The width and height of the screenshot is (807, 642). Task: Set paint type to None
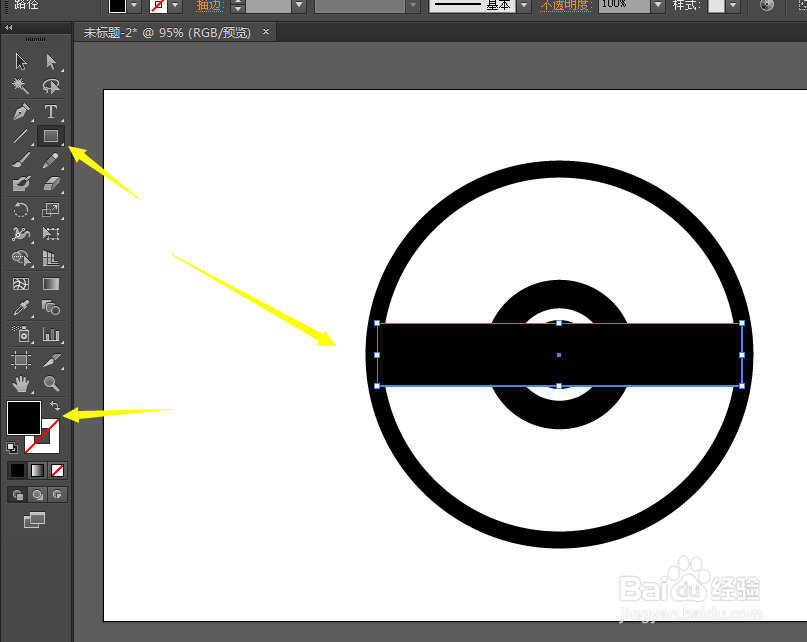point(58,470)
